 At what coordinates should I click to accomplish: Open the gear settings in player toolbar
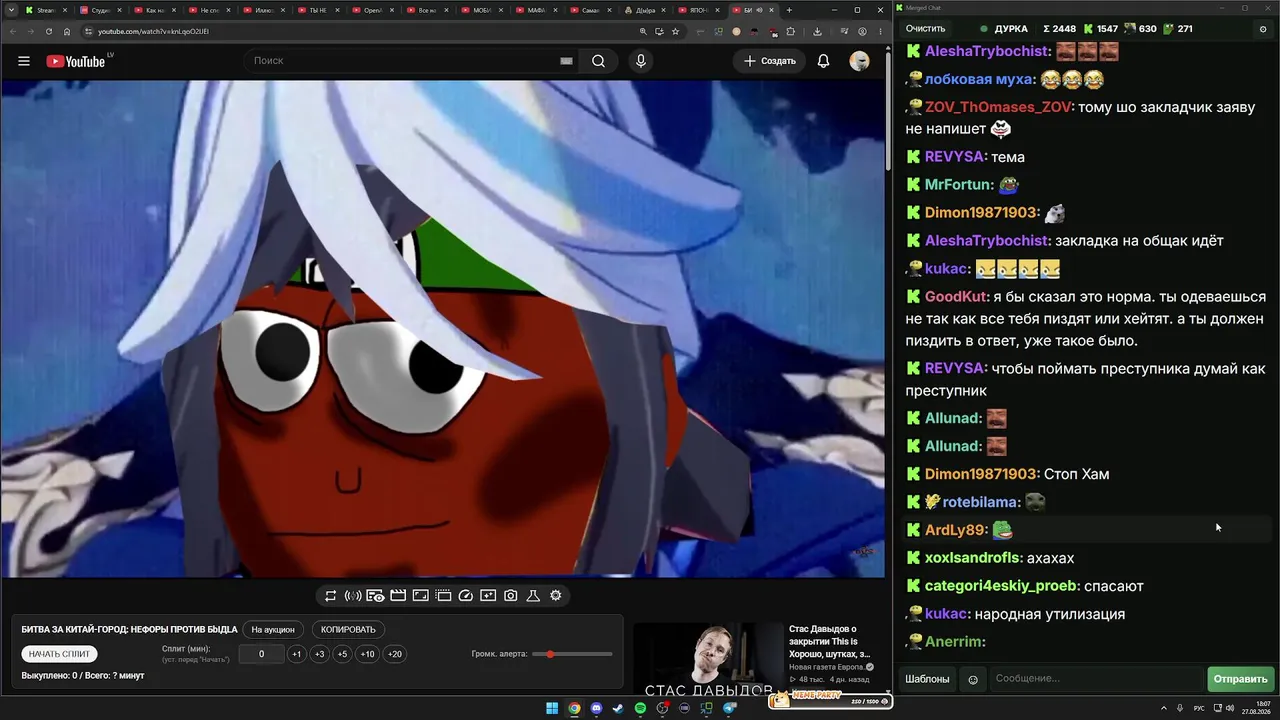click(x=556, y=596)
